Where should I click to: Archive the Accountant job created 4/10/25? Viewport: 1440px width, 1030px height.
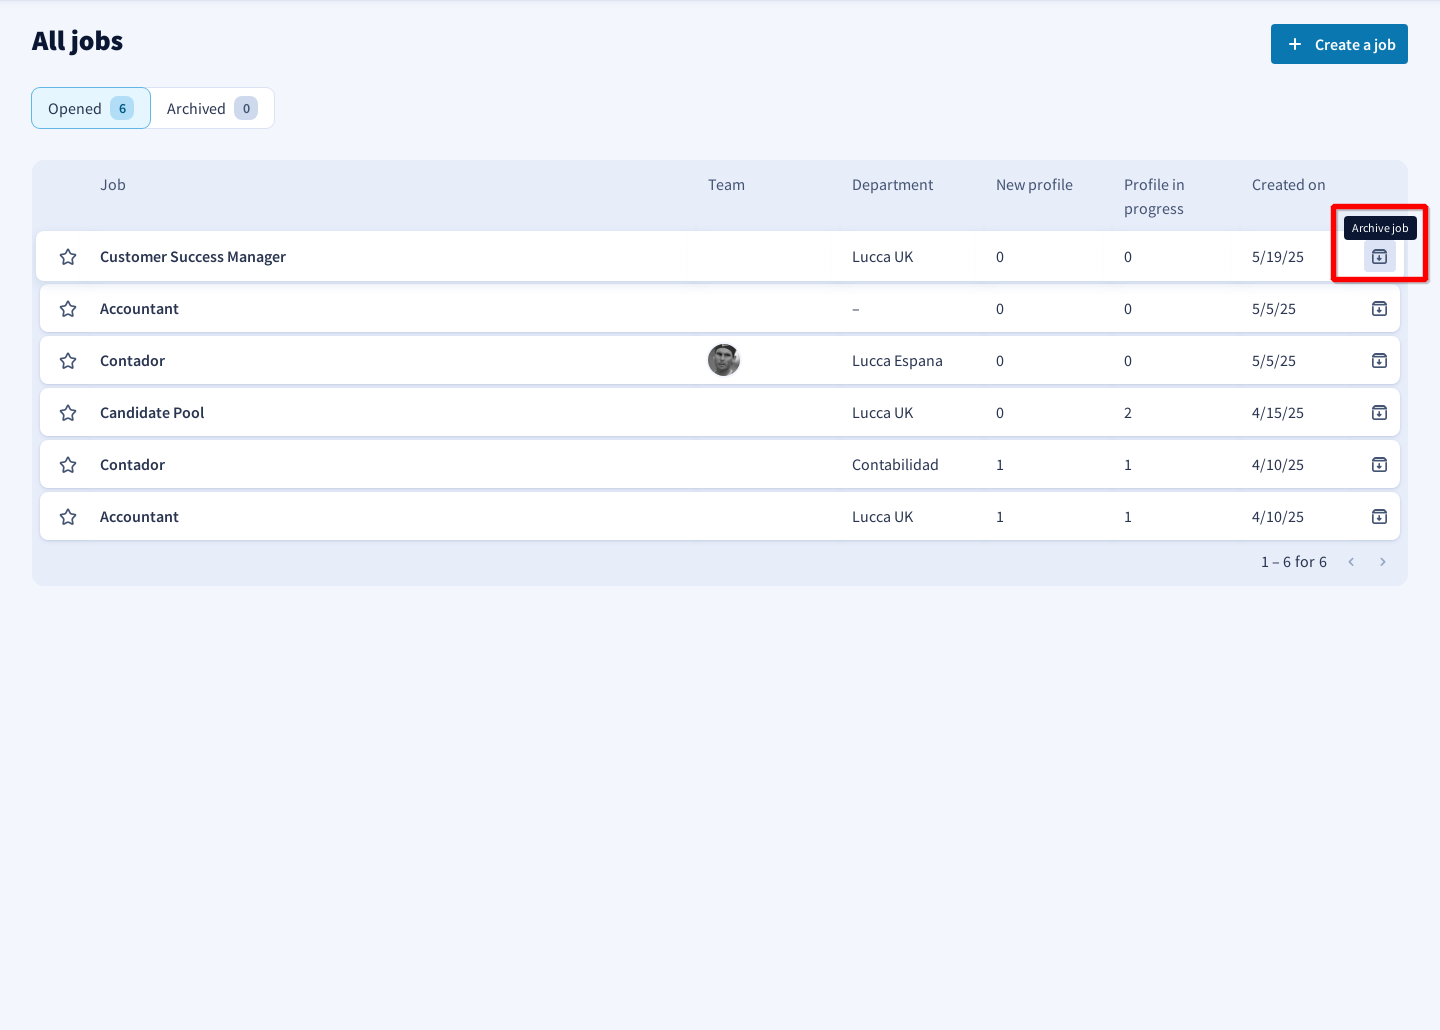1379,517
